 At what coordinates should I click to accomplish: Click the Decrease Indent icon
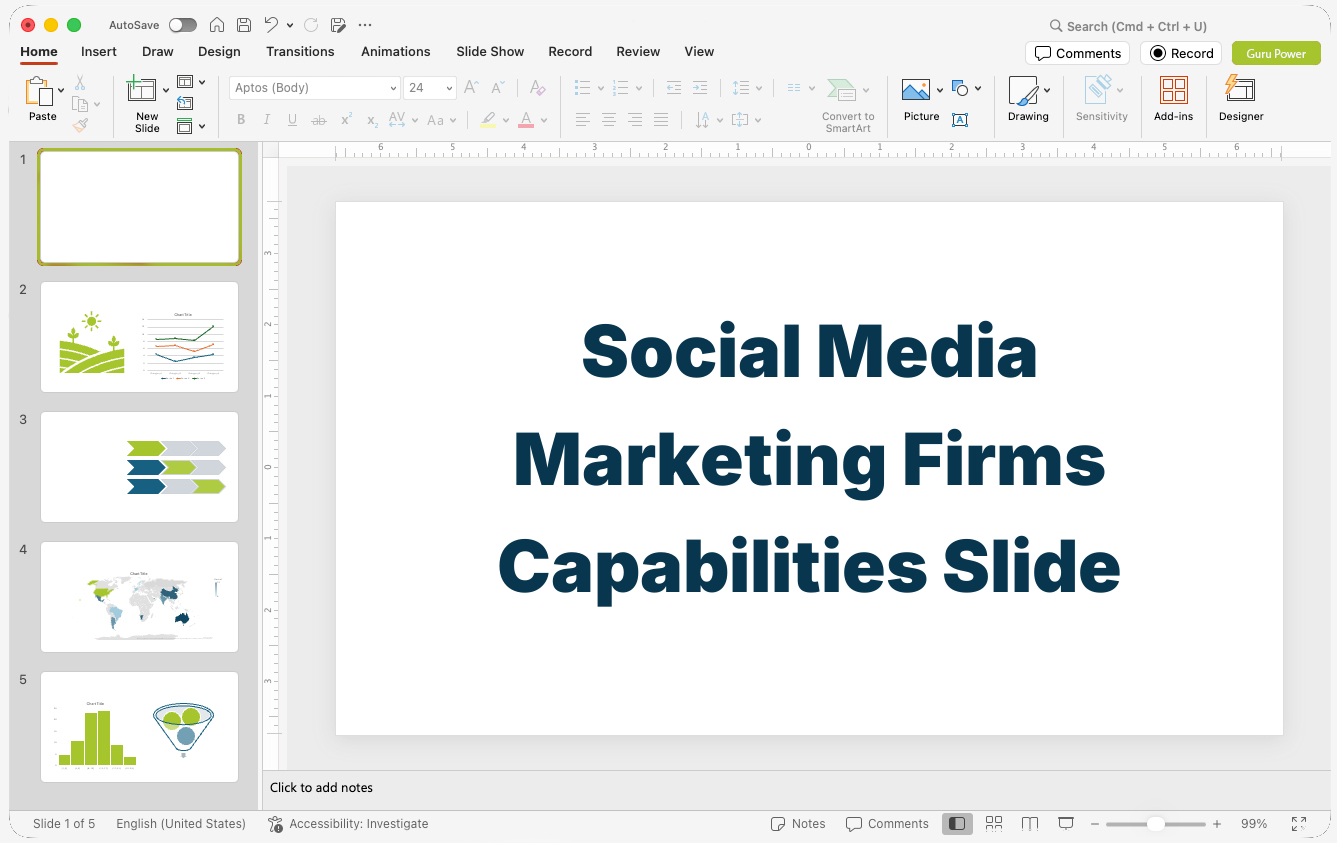[x=674, y=88]
